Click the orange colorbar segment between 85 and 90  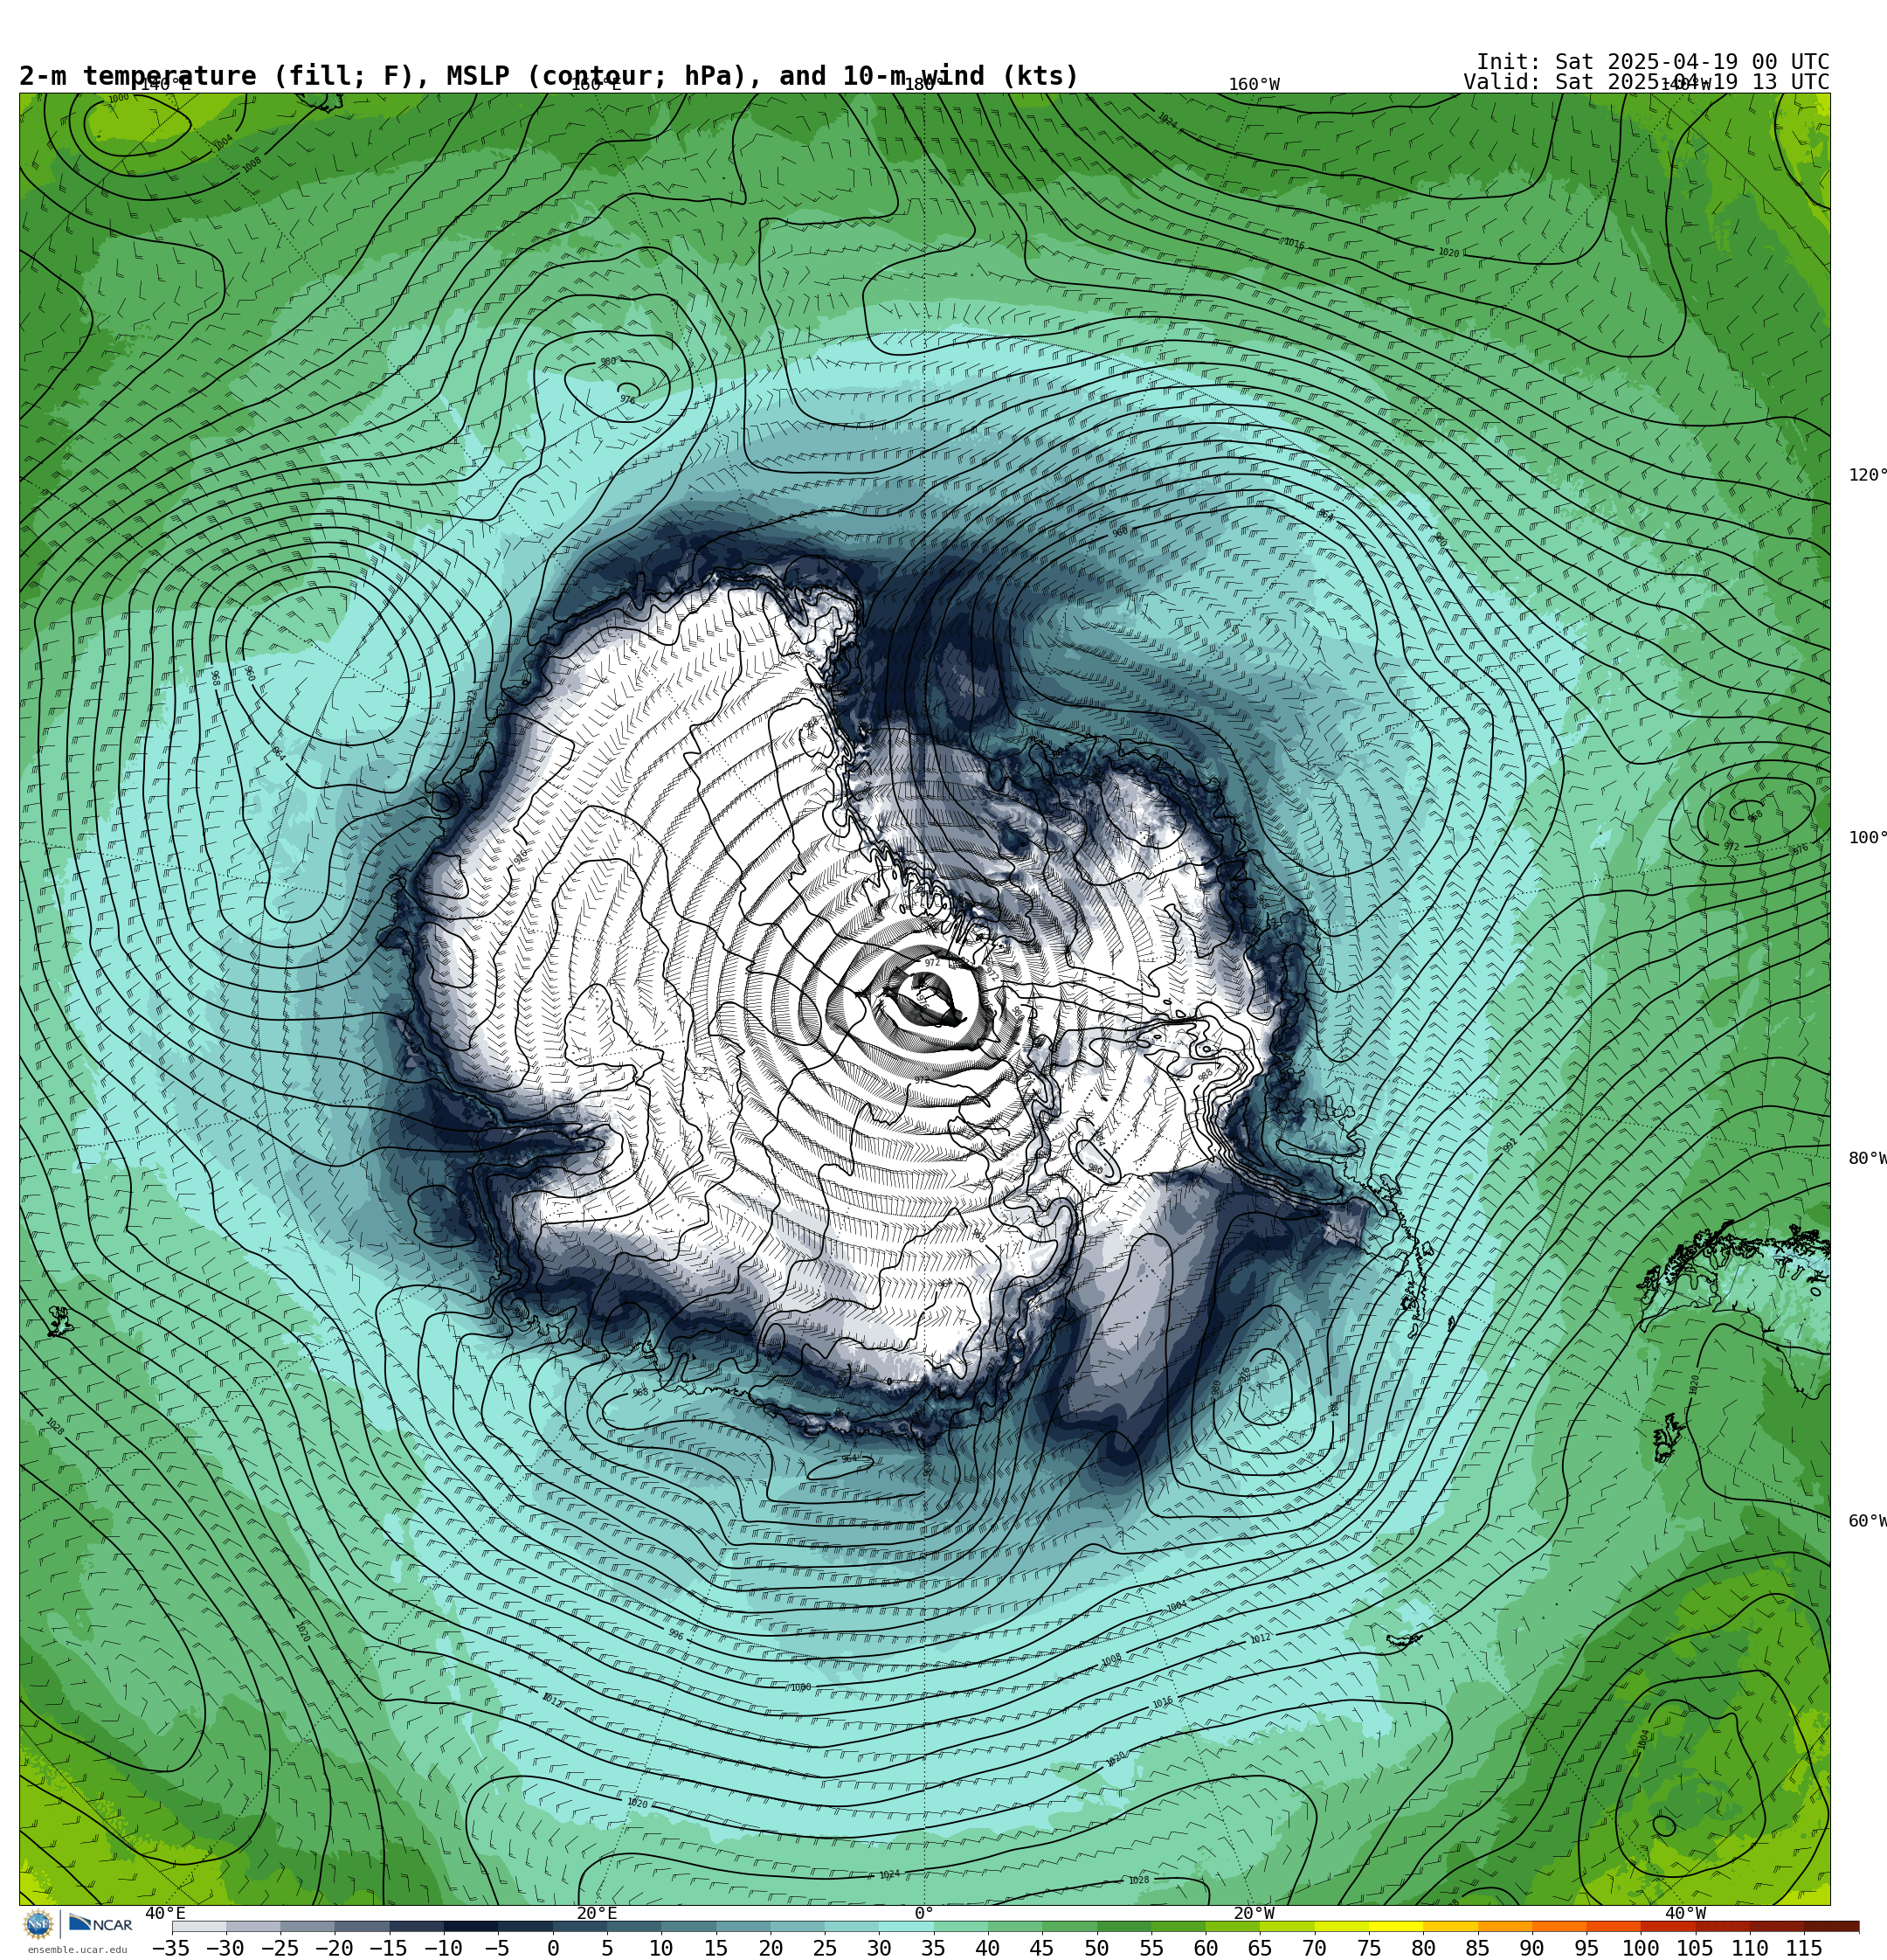point(1504,1927)
